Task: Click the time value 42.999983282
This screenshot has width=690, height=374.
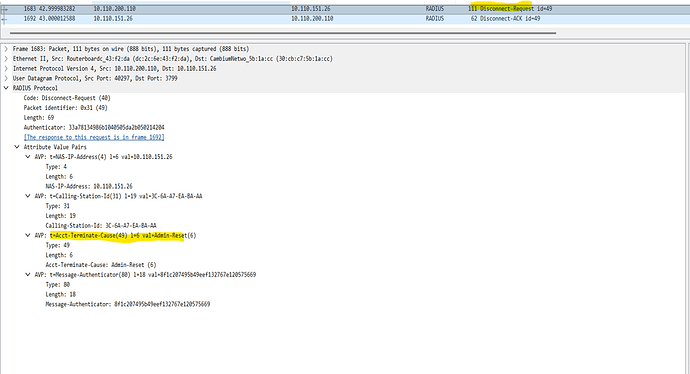Action: click(57, 9)
